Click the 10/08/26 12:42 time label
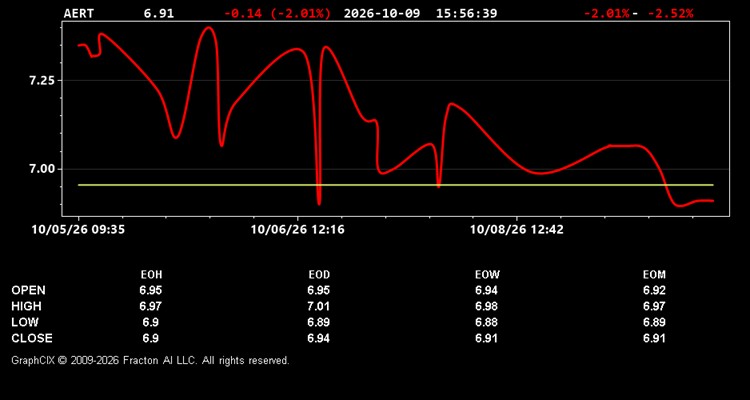Screen dimensions: 750x400 pos(517,230)
